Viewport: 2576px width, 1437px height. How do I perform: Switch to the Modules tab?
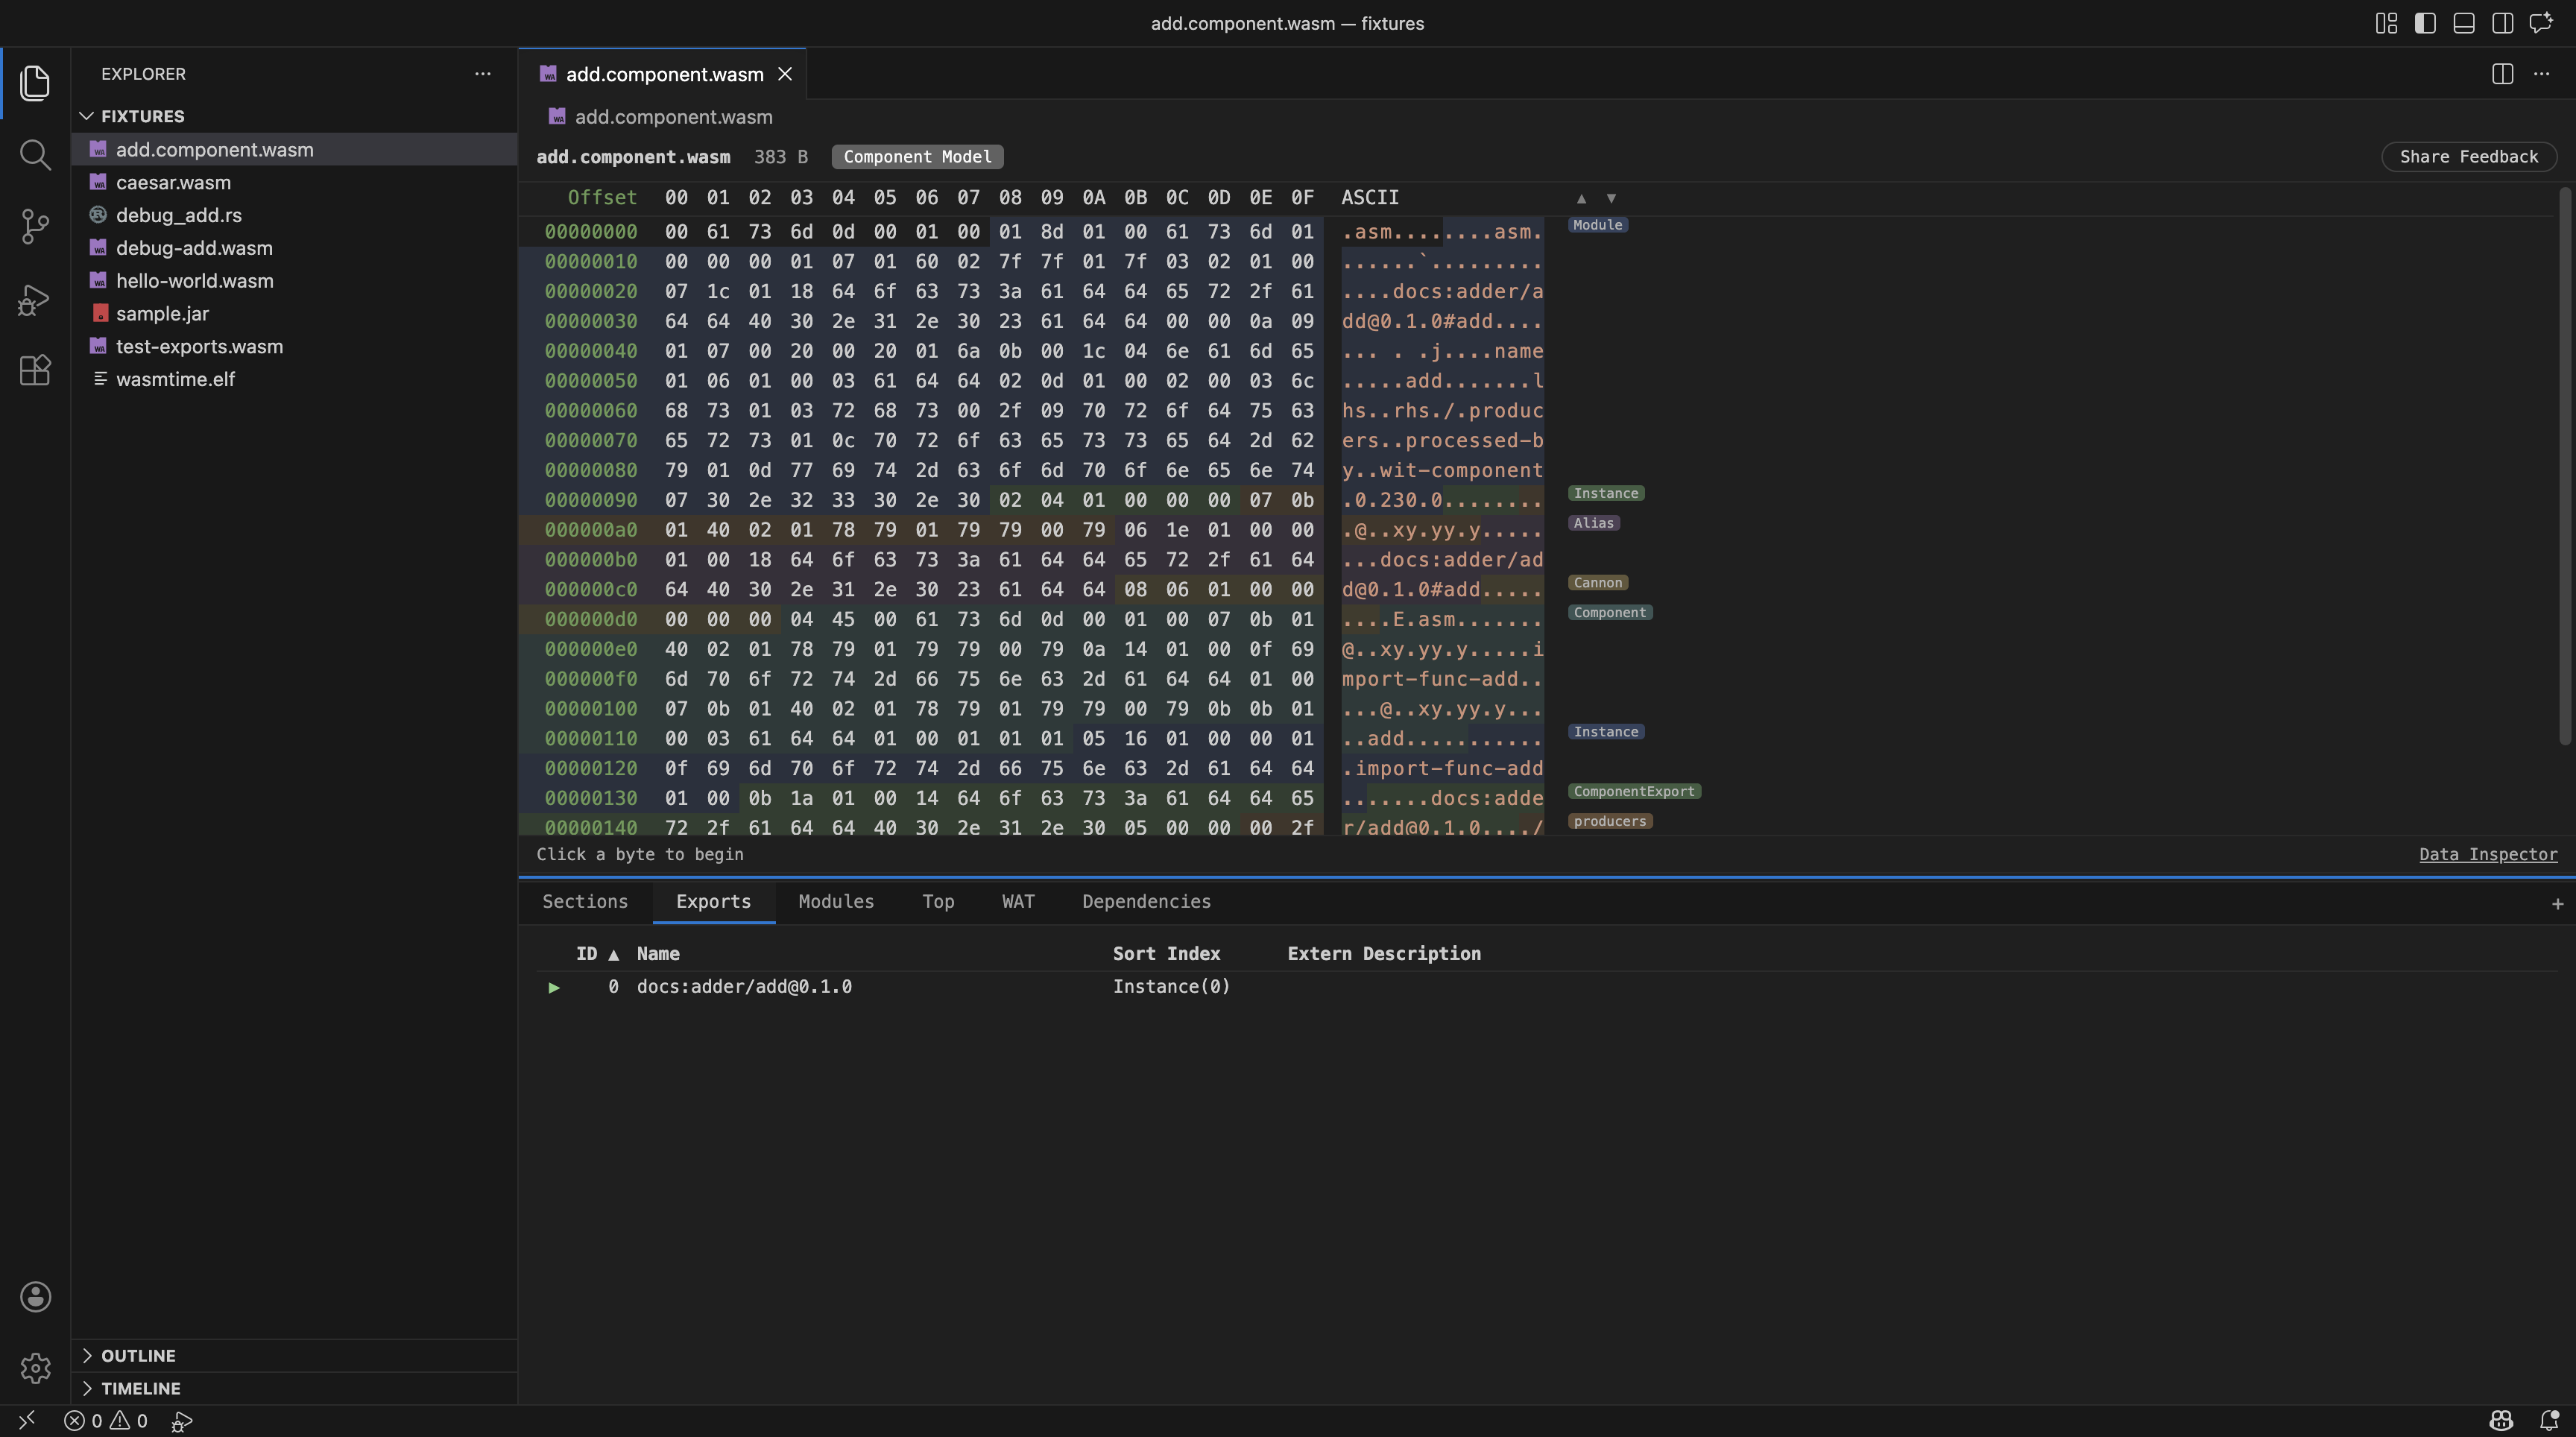pos(836,901)
